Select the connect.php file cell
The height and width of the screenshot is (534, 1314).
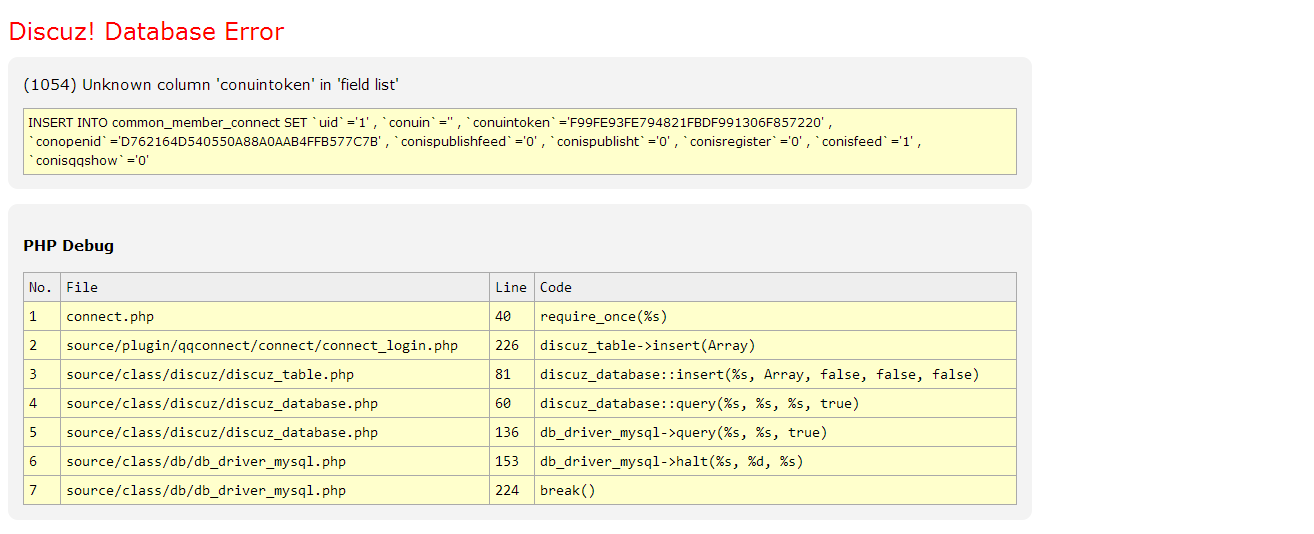[110, 316]
